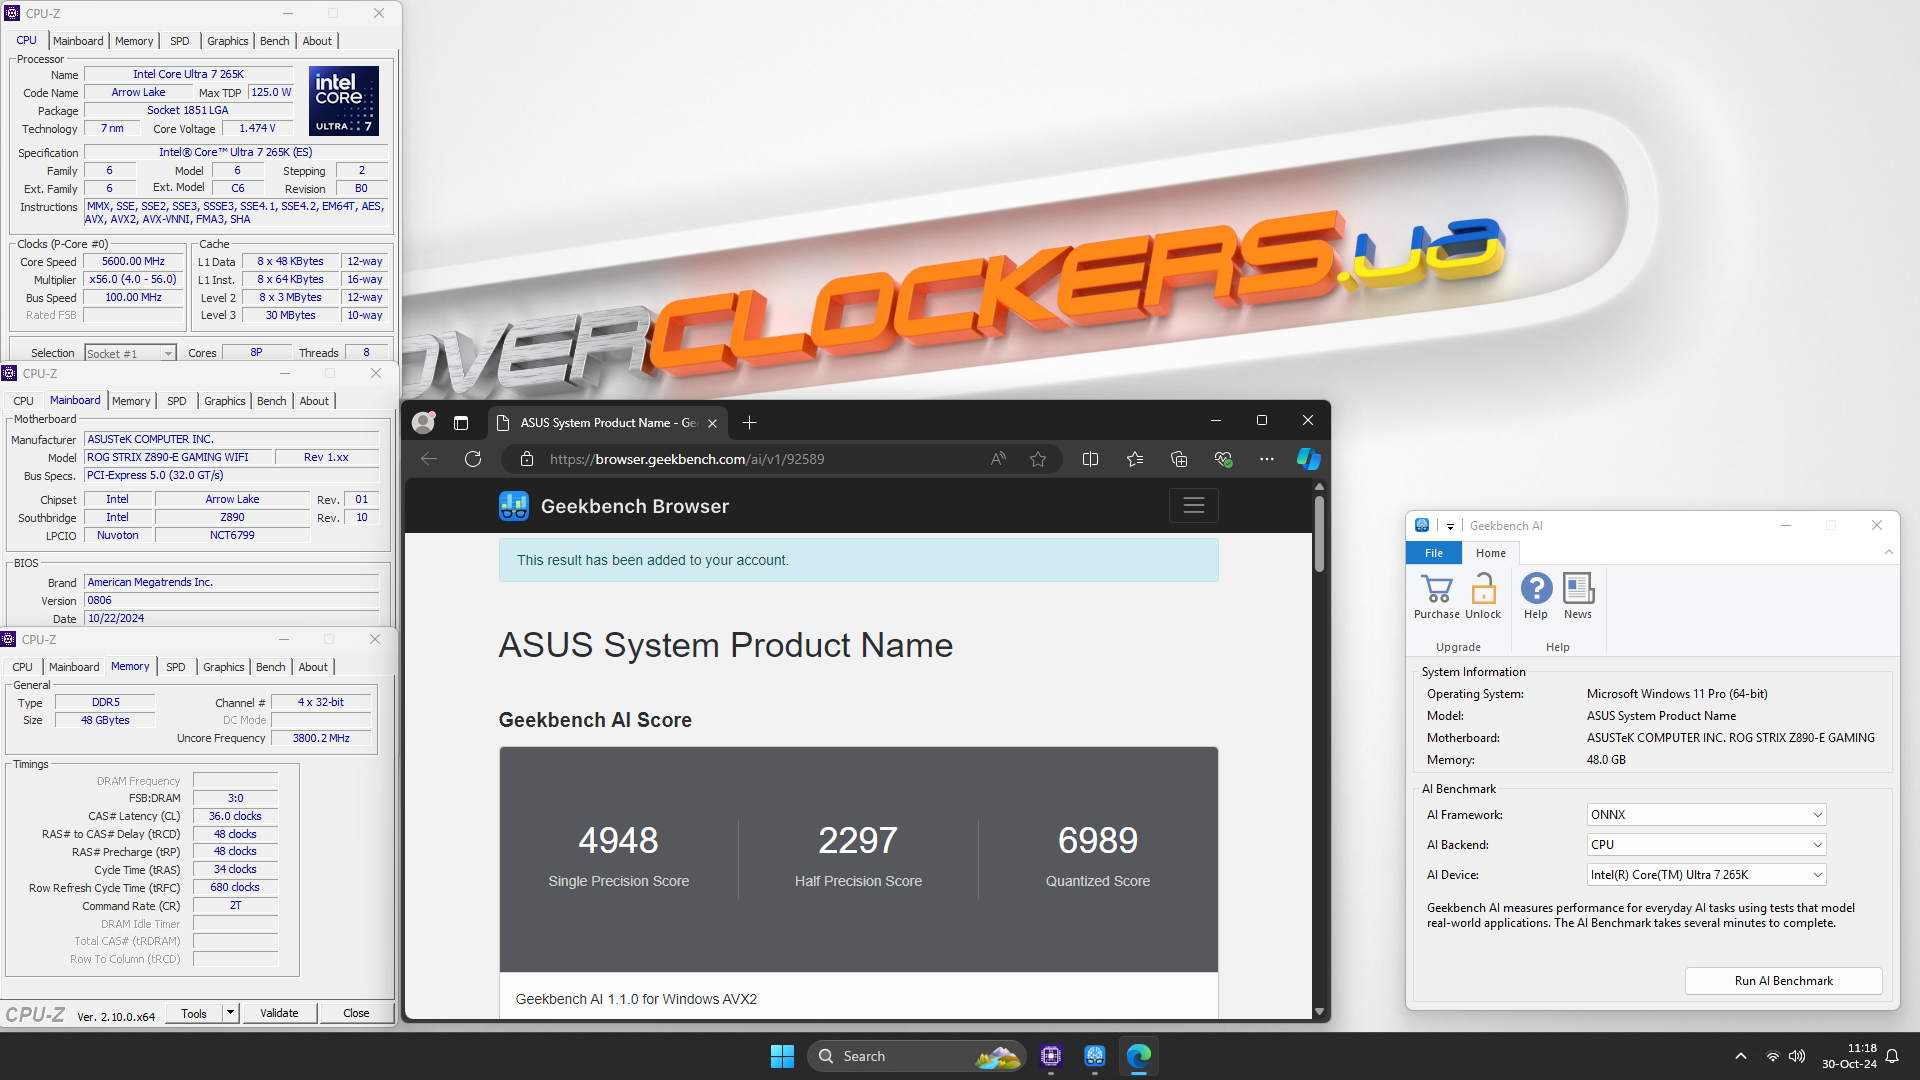Expand the AI Backend CPU dropdown
This screenshot has width=1920, height=1080.
pos(1817,845)
